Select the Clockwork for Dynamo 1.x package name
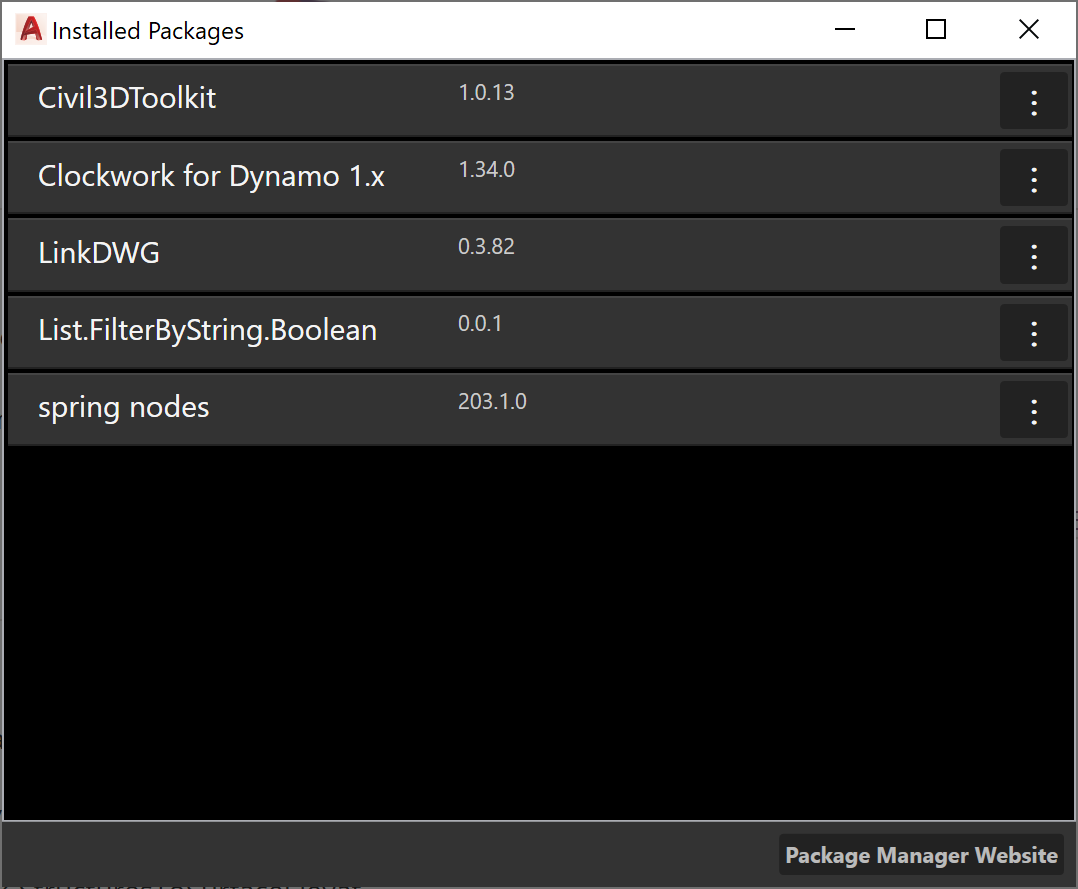This screenshot has height=889, width=1078. point(211,176)
